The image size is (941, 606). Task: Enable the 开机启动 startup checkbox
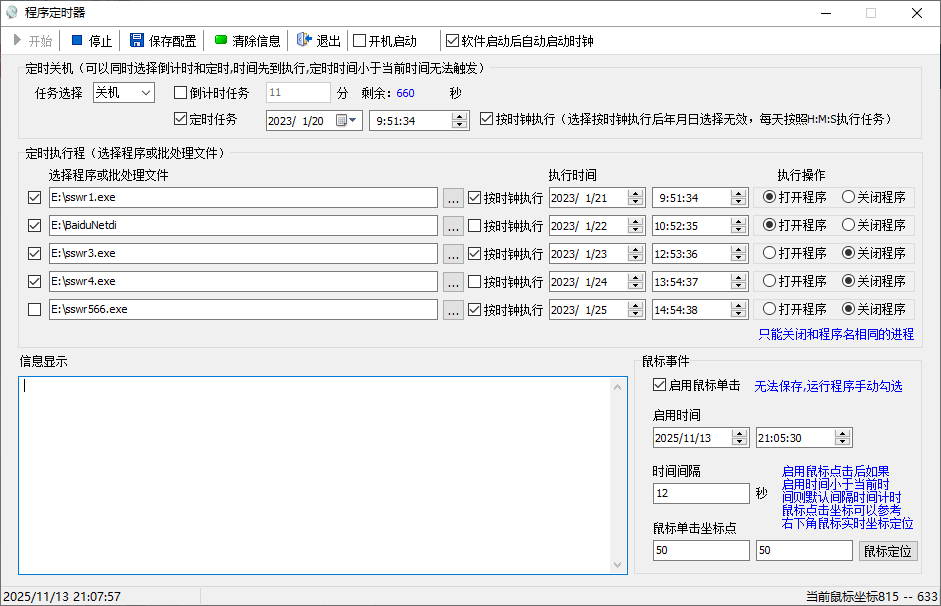(357, 41)
